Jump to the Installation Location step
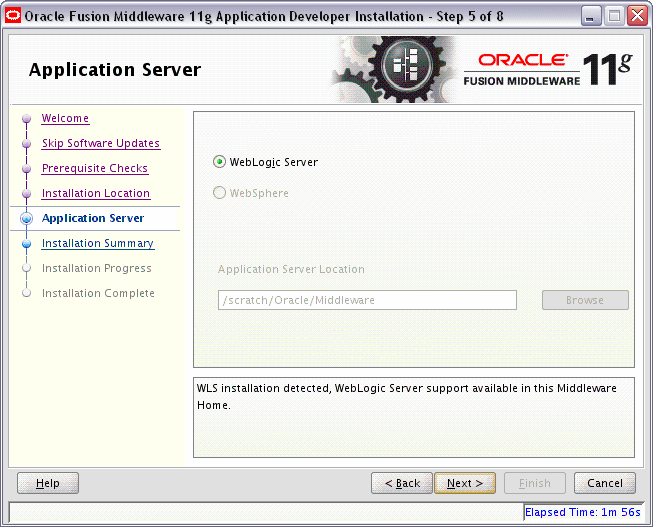653x527 pixels. [96, 193]
